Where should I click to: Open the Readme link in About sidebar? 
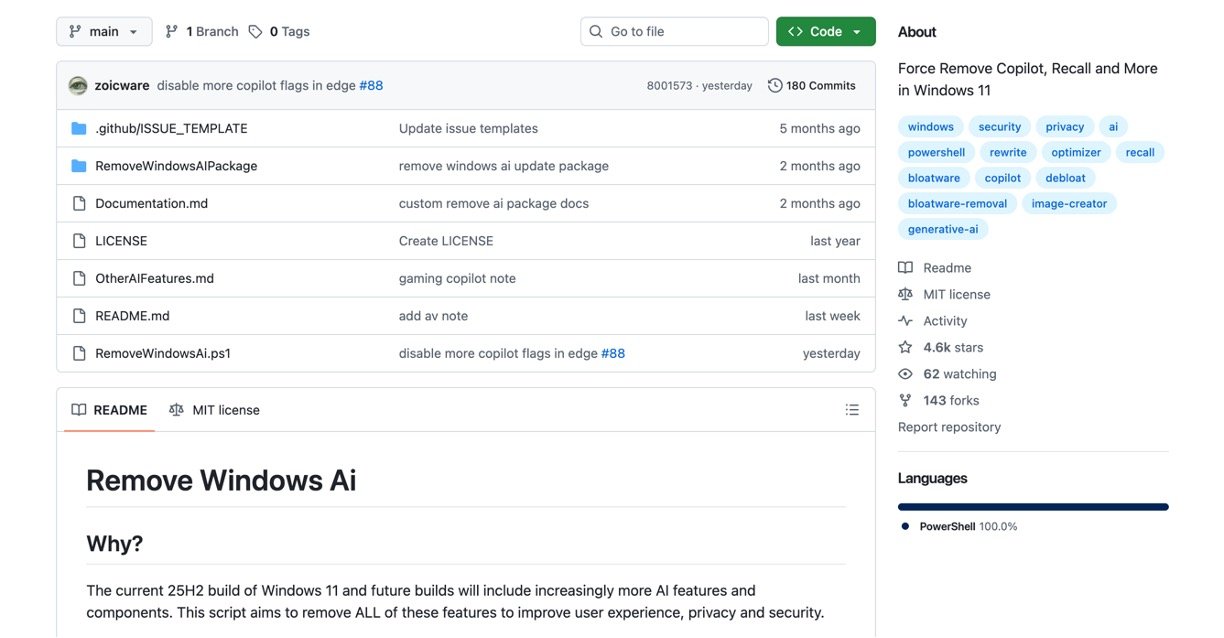947,268
